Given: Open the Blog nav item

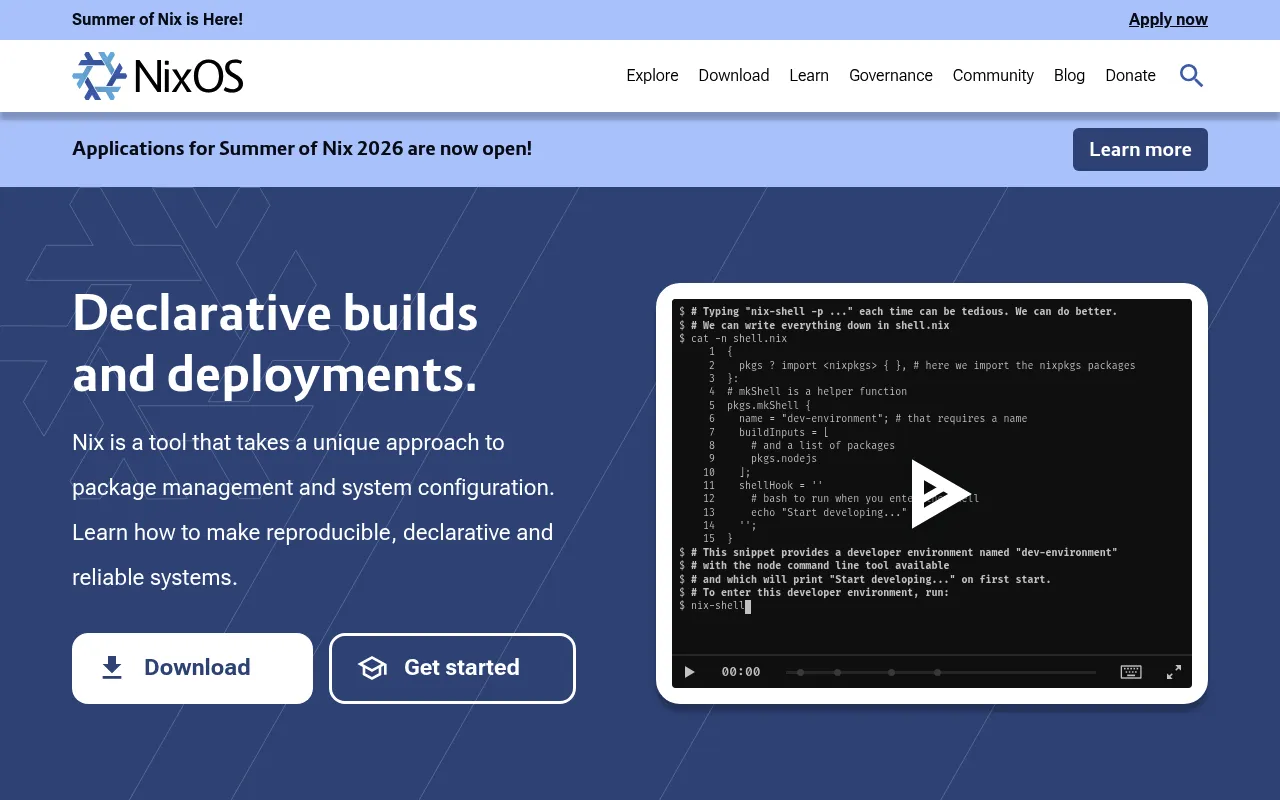Looking at the screenshot, I should click(1069, 75).
